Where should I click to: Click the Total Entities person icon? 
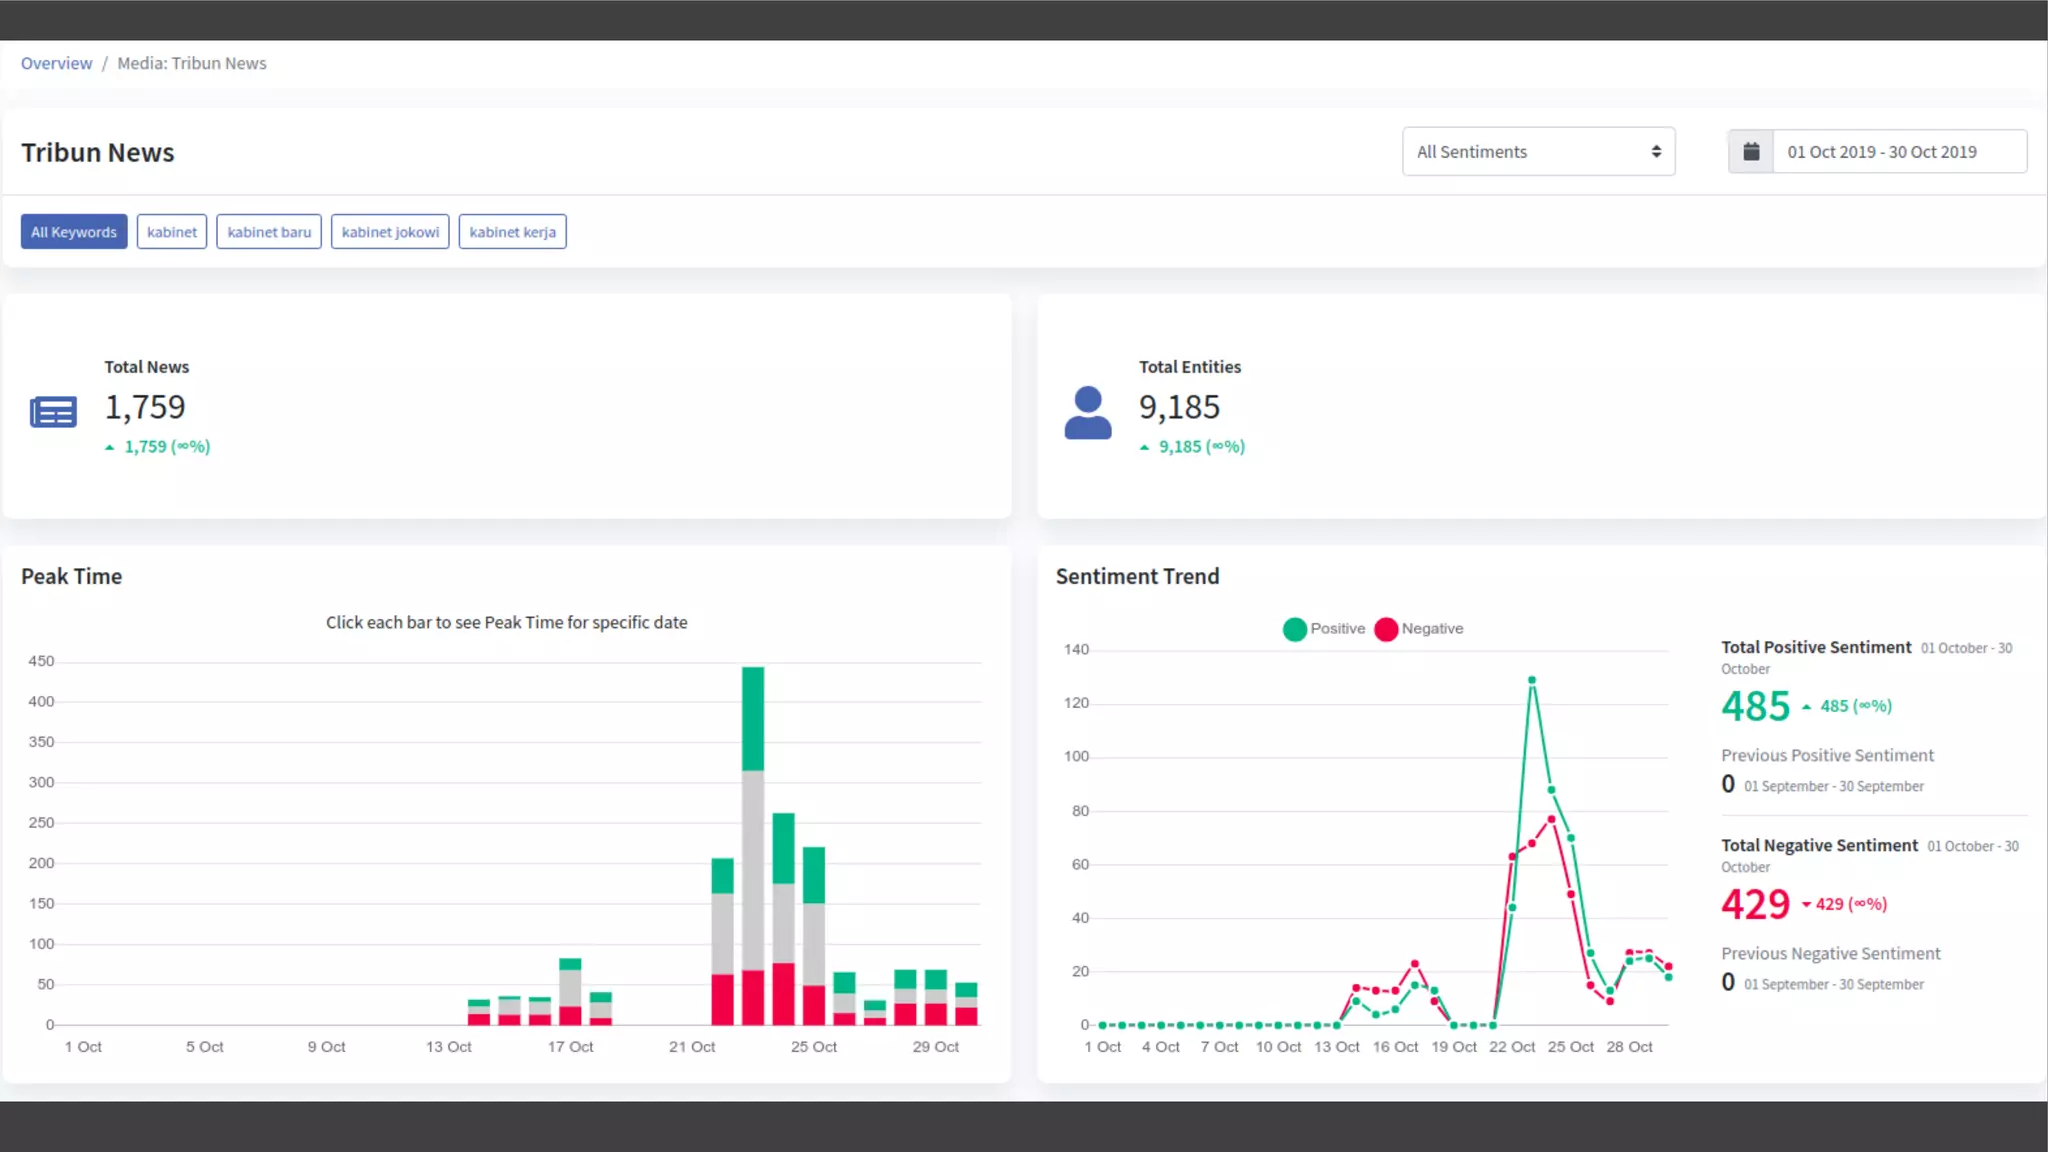(x=1088, y=412)
